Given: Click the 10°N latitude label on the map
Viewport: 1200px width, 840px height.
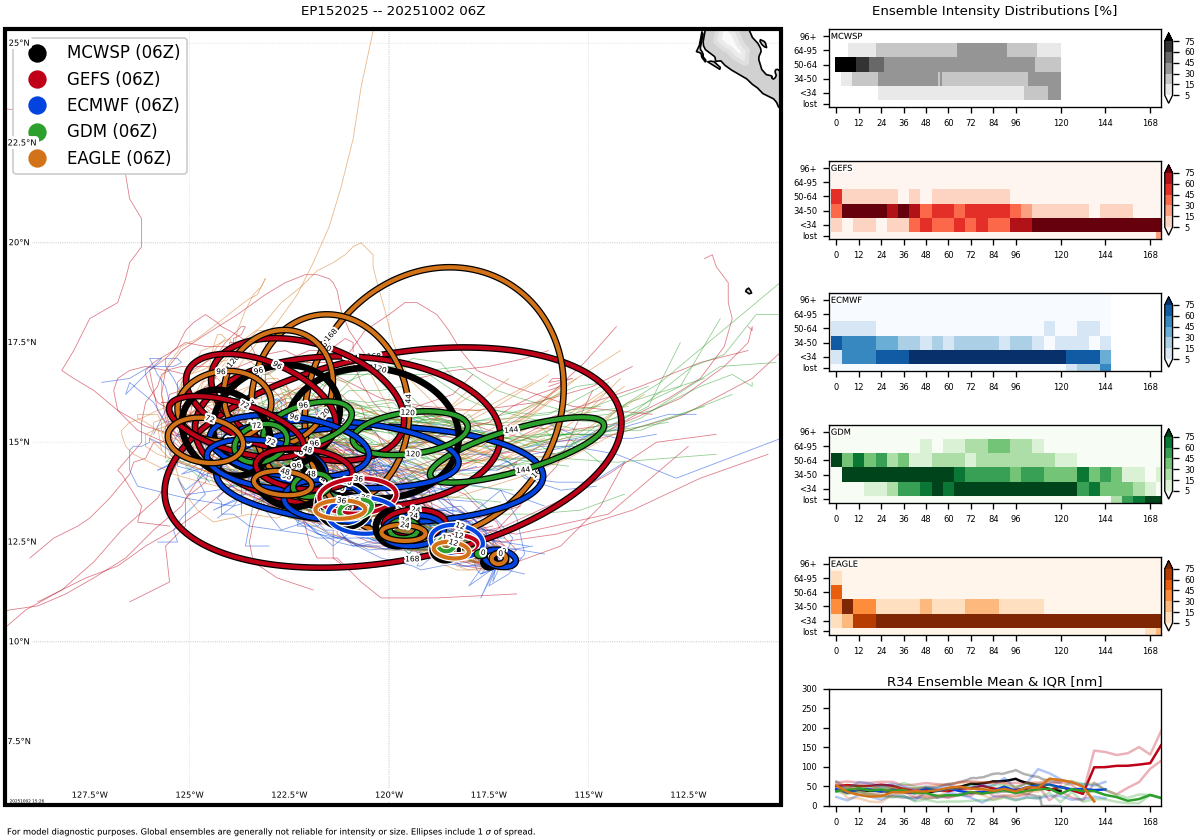Looking at the screenshot, I should click(19, 642).
